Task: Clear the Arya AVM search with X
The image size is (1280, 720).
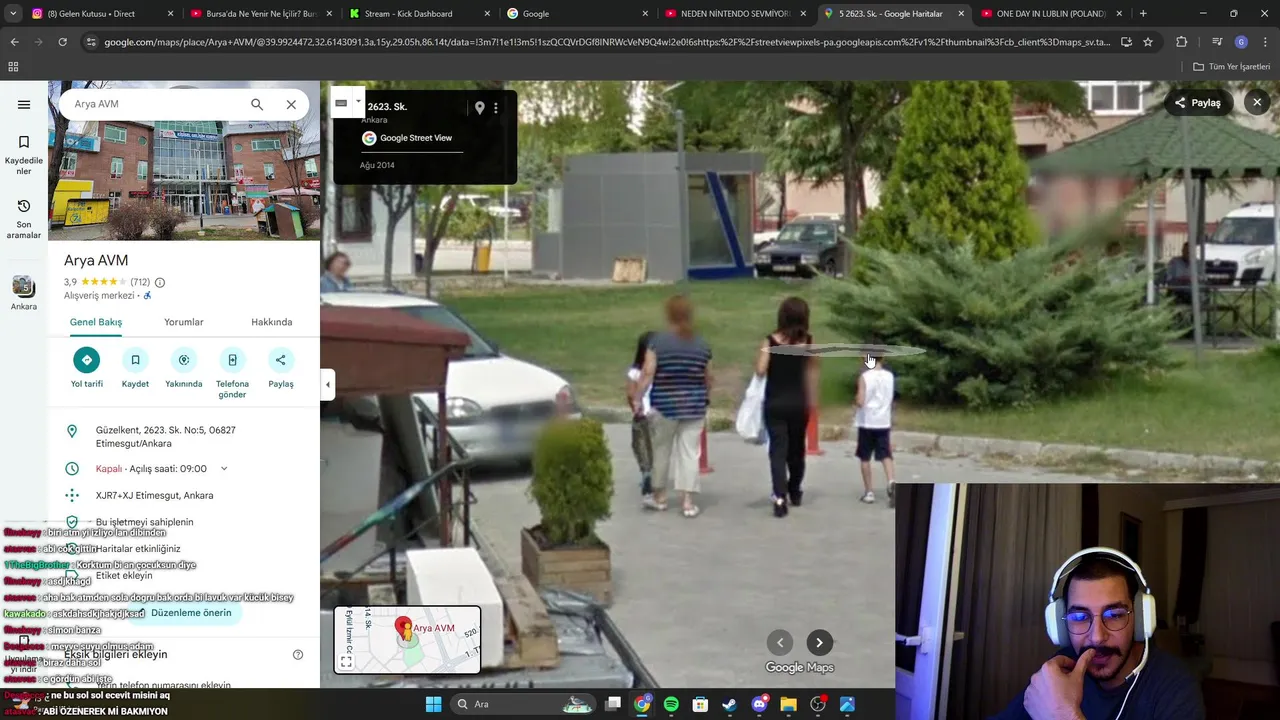Action: (x=291, y=104)
